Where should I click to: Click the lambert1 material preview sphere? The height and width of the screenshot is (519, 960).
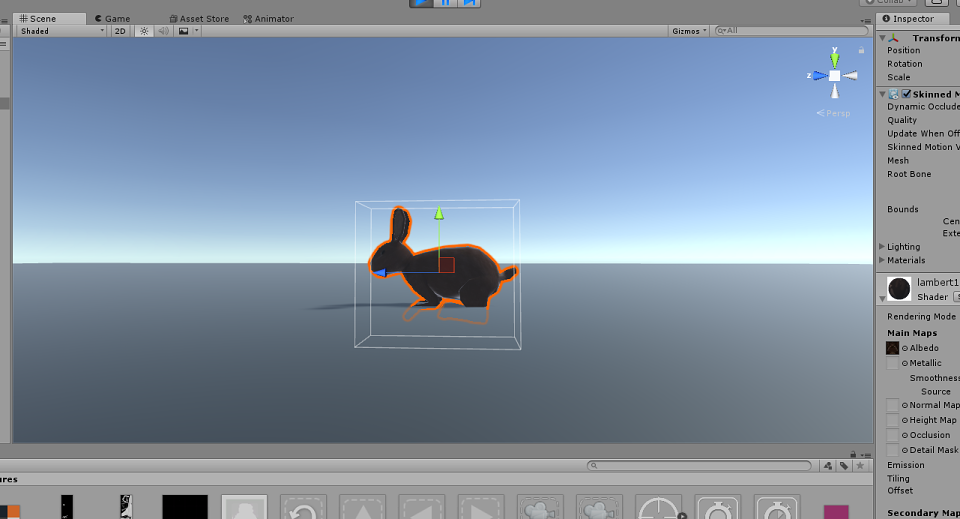(x=899, y=288)
